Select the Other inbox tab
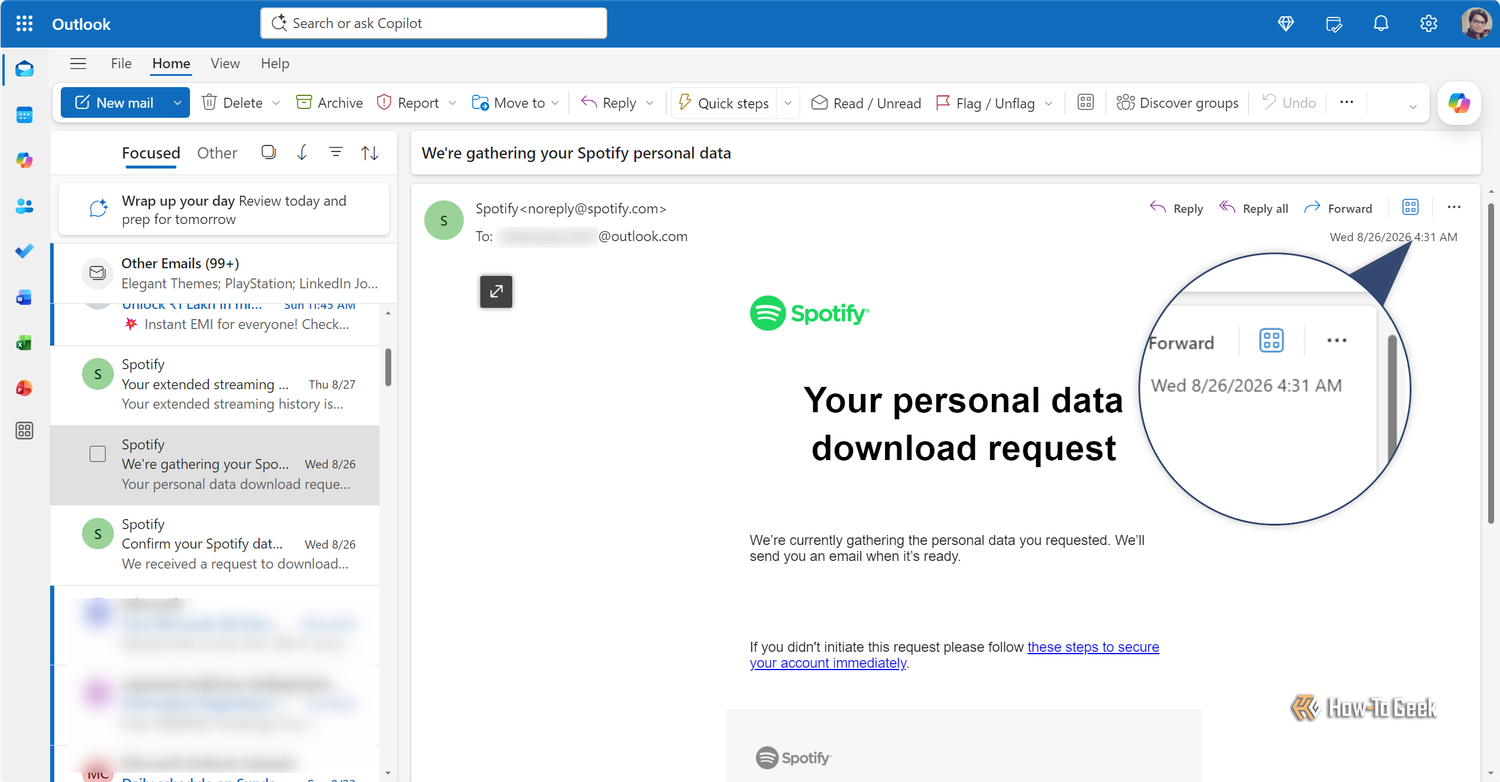 (217, 153)
